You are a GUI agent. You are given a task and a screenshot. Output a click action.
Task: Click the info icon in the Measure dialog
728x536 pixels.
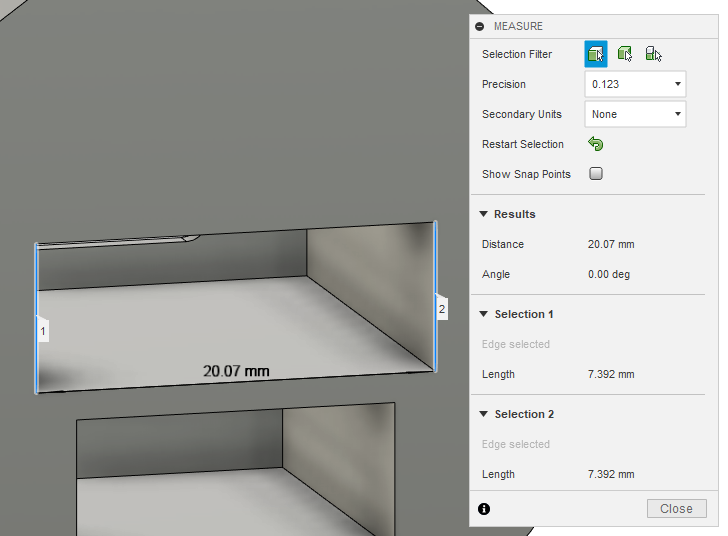484,509
